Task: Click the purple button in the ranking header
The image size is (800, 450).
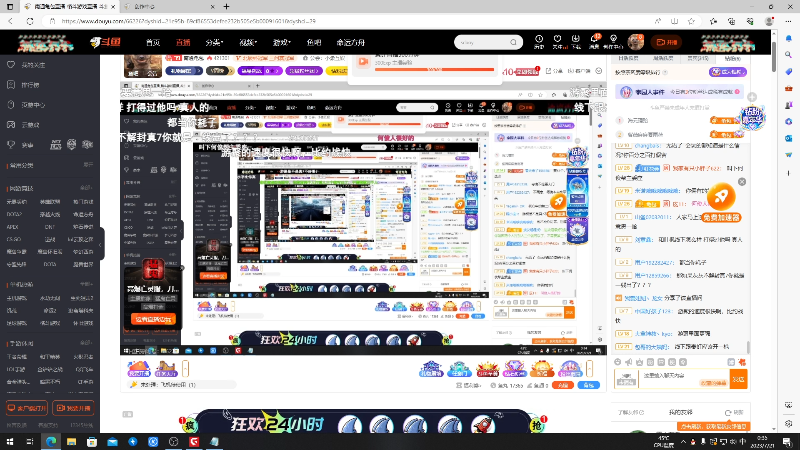Action: point(728,72)
